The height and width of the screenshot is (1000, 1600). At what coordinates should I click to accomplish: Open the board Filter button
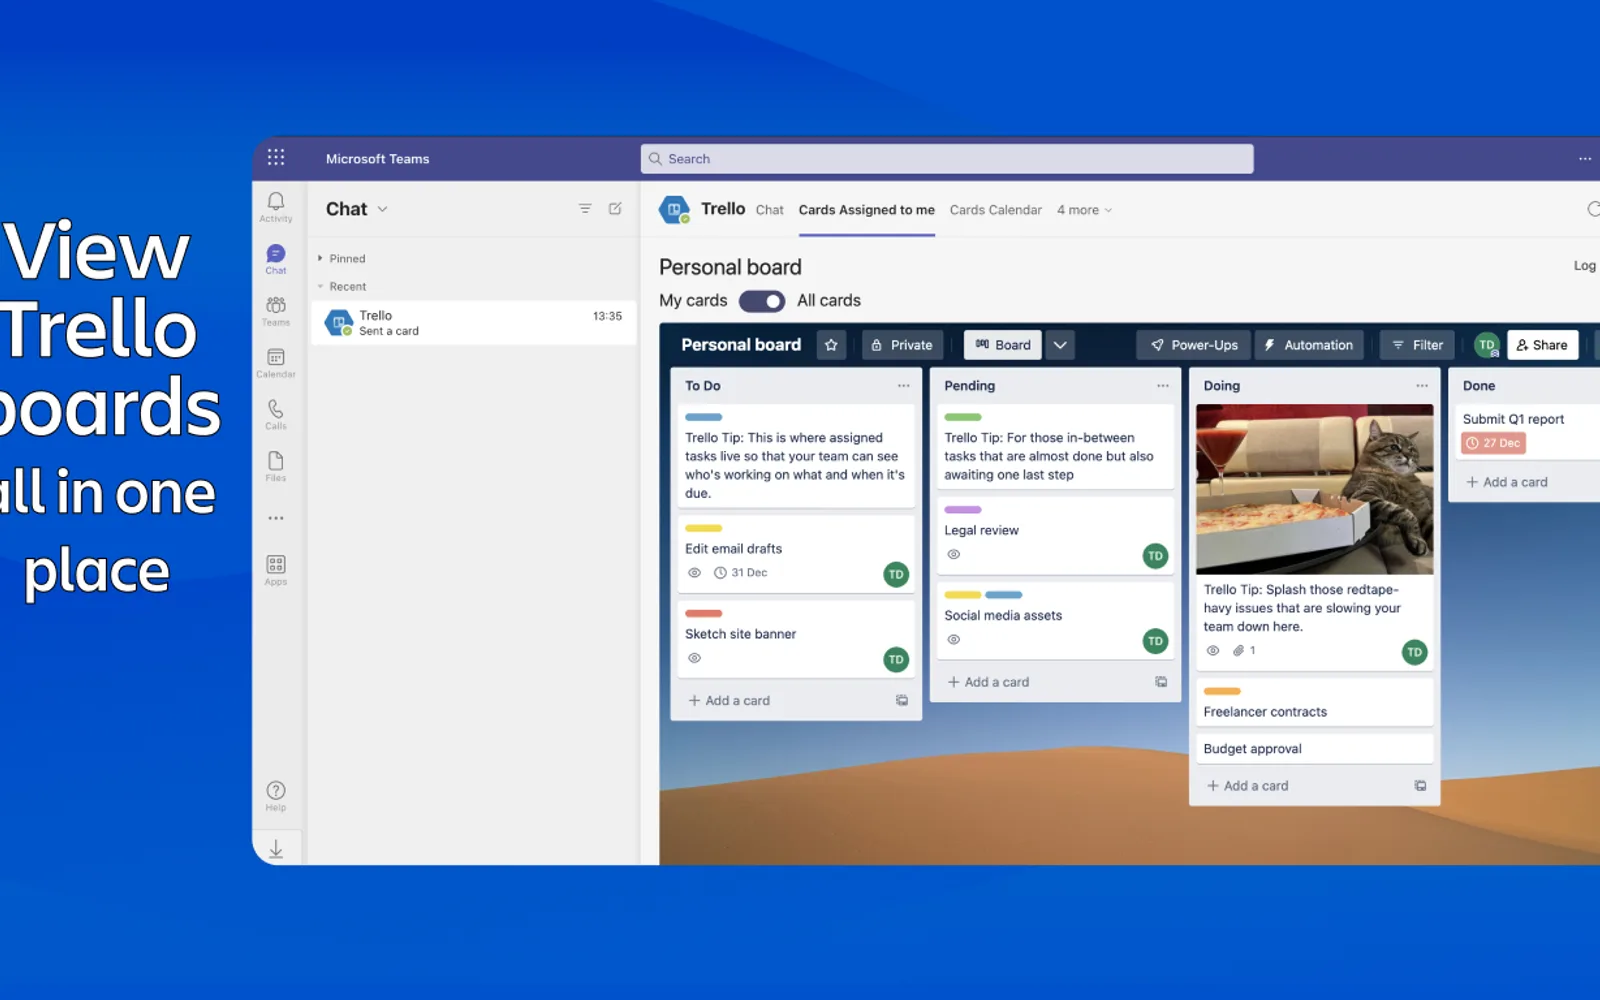point(1417,345)
